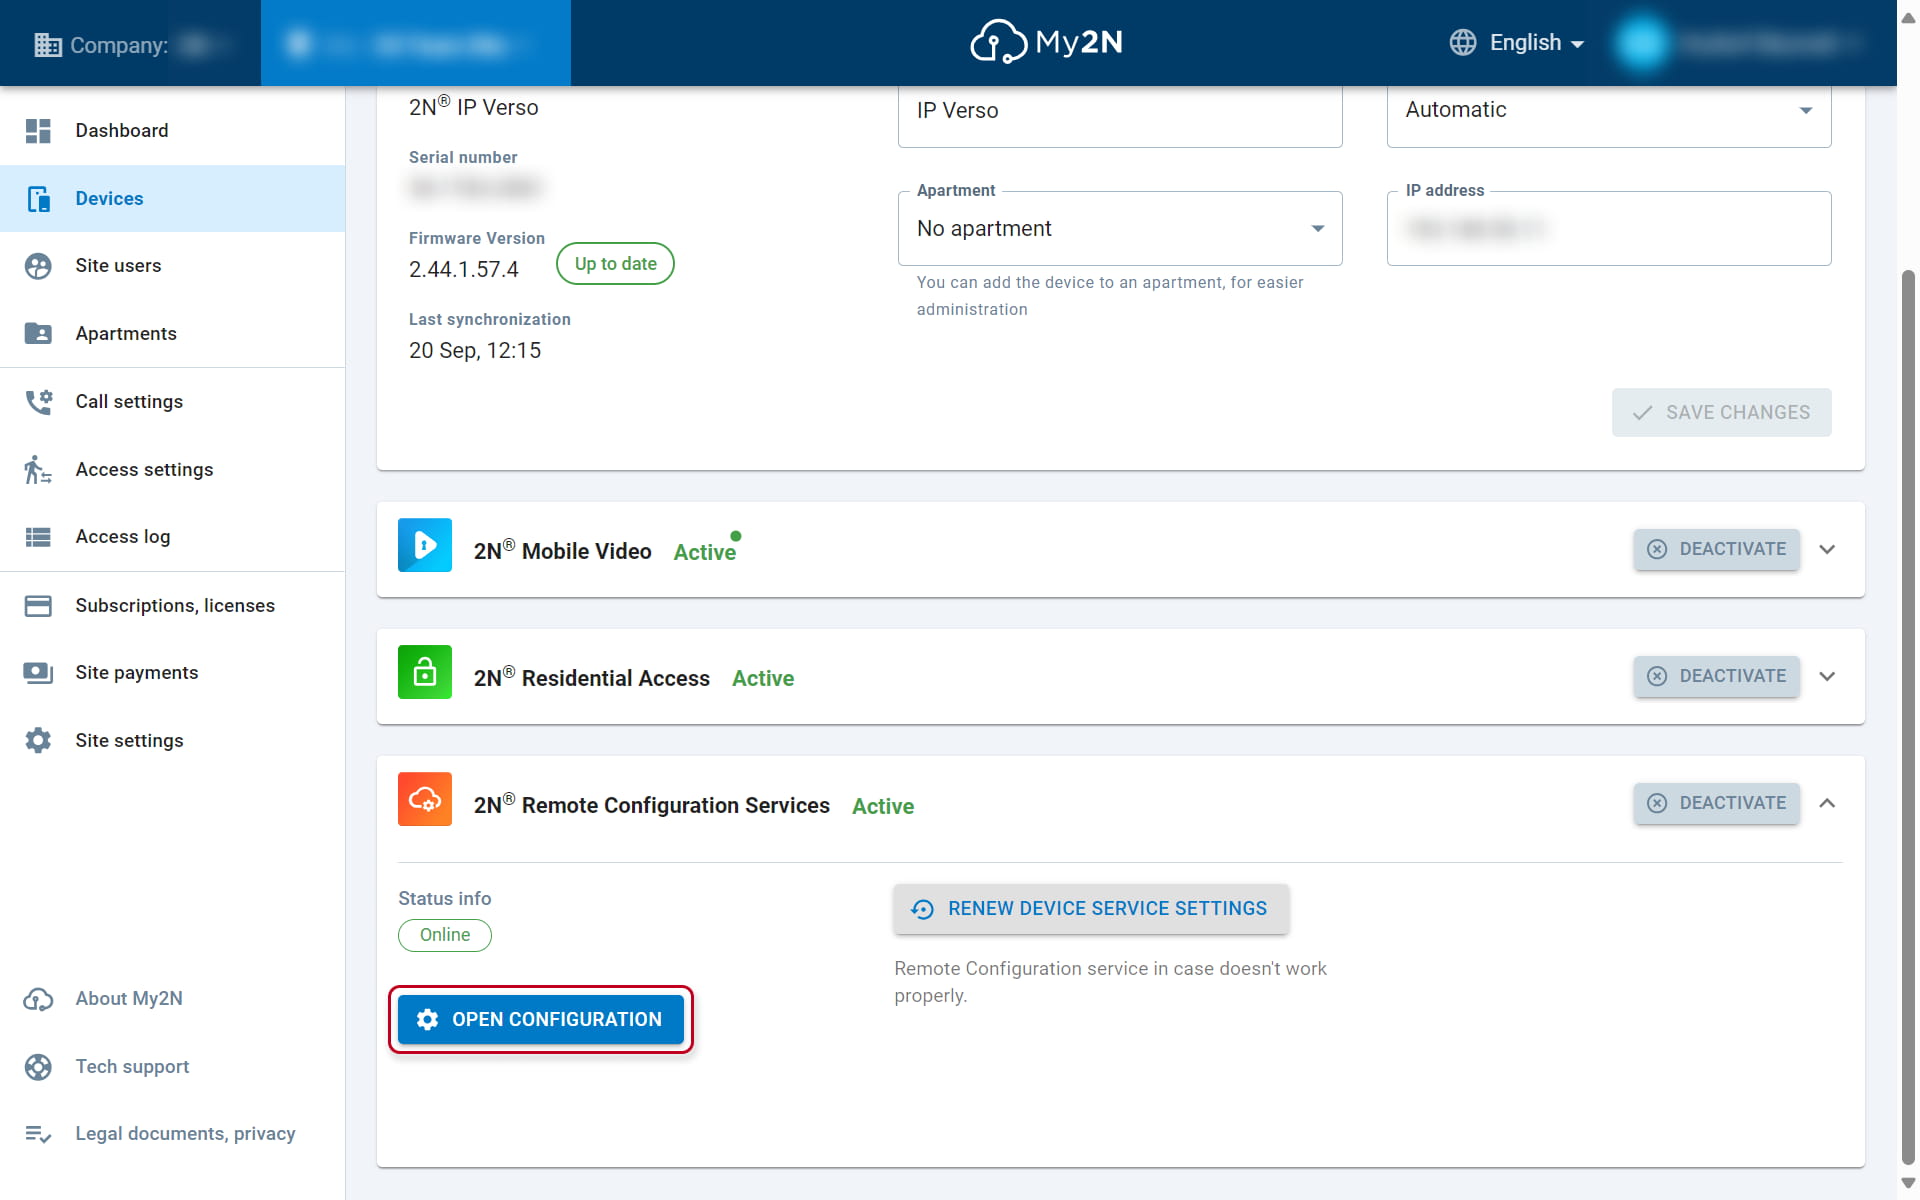Click Open Configuration button

coord(541,1019)
